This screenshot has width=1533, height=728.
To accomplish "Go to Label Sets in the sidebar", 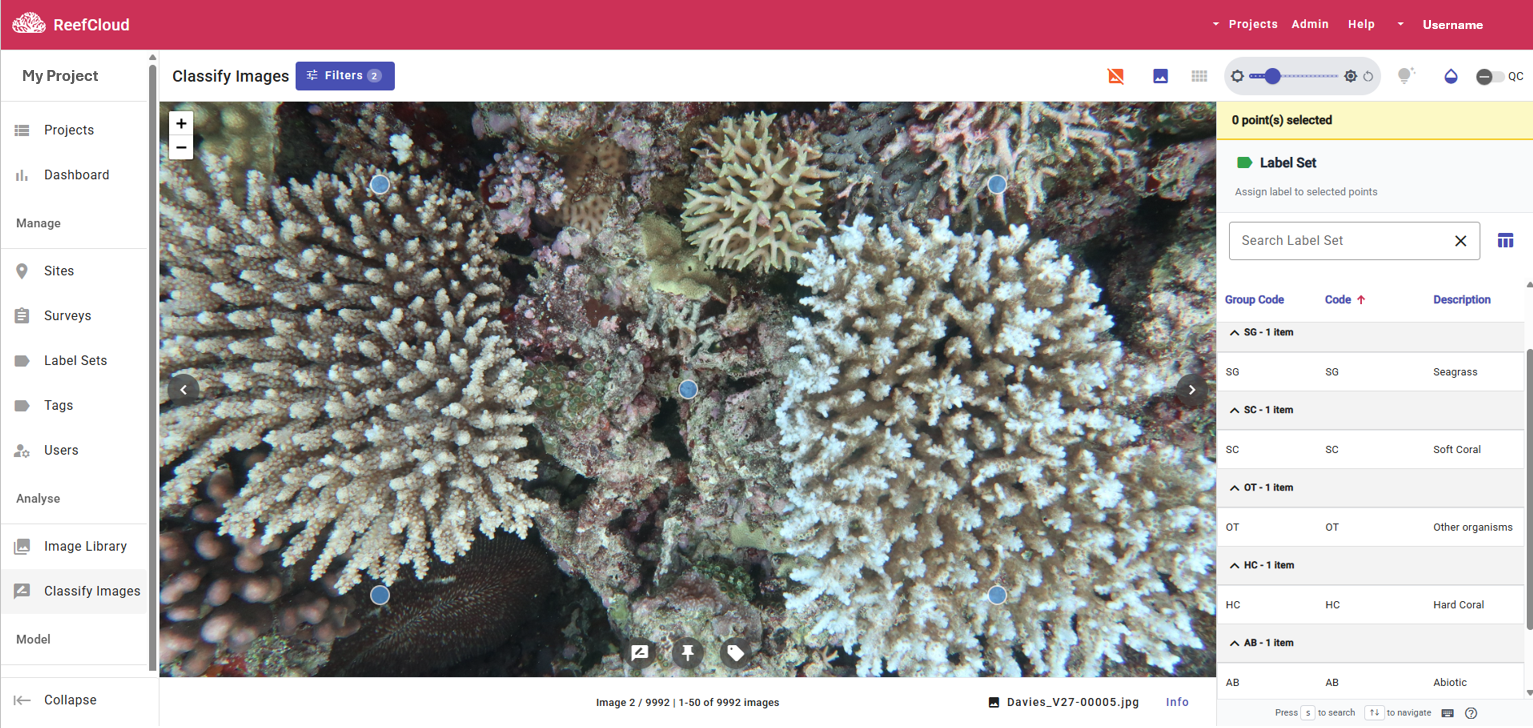I will click(75, 361).
